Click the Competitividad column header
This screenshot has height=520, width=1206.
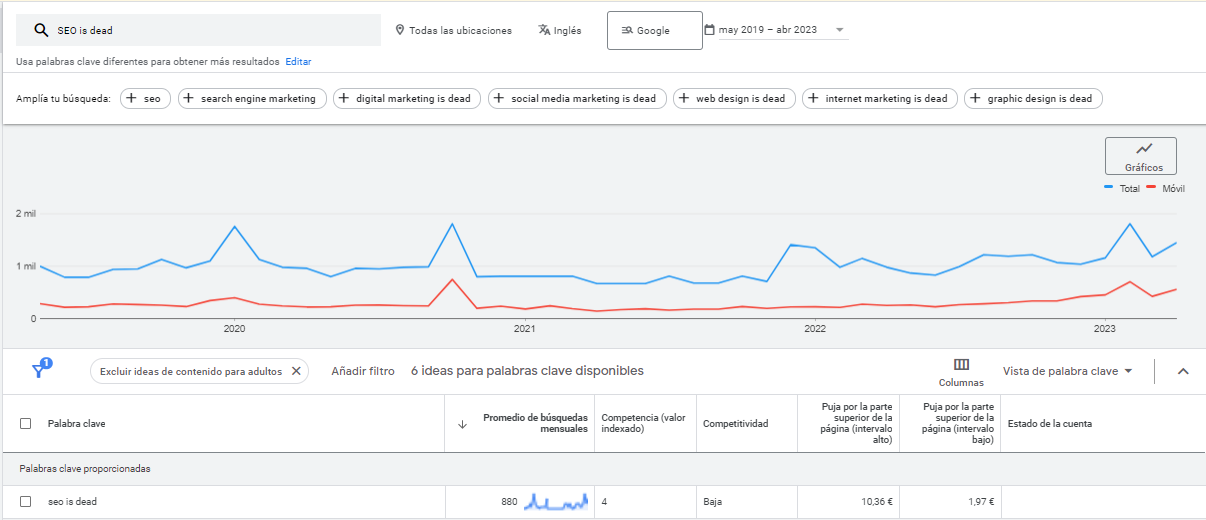(x=735, y=424)
